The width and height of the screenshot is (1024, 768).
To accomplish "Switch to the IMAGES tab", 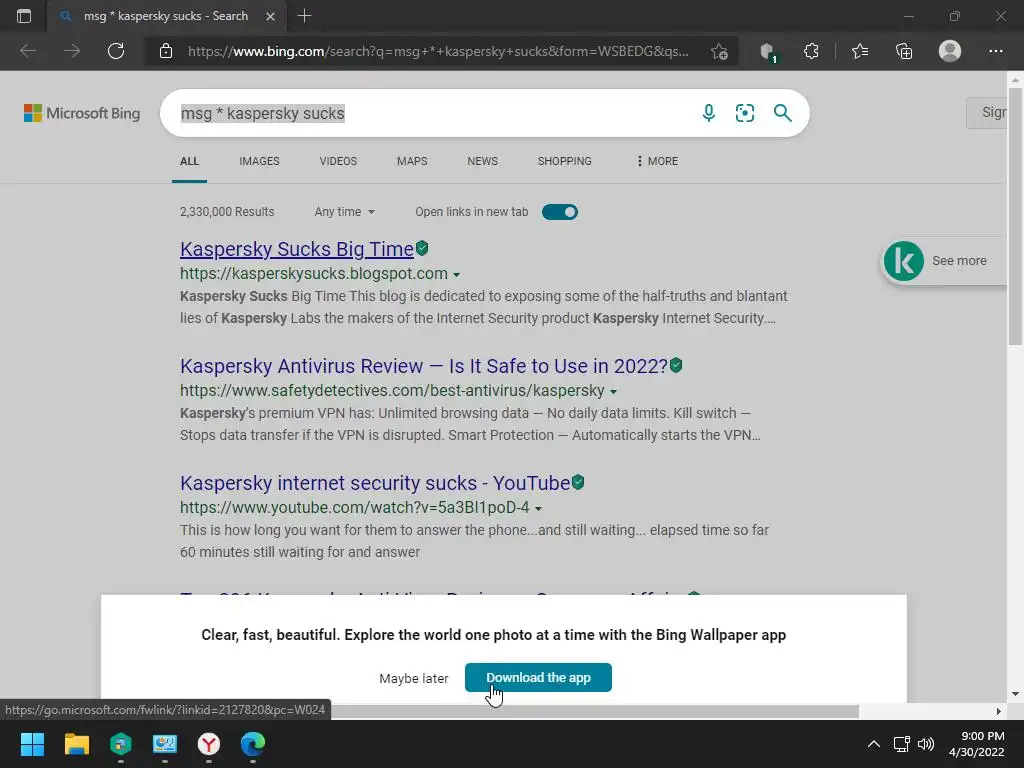I will point(259,161).
